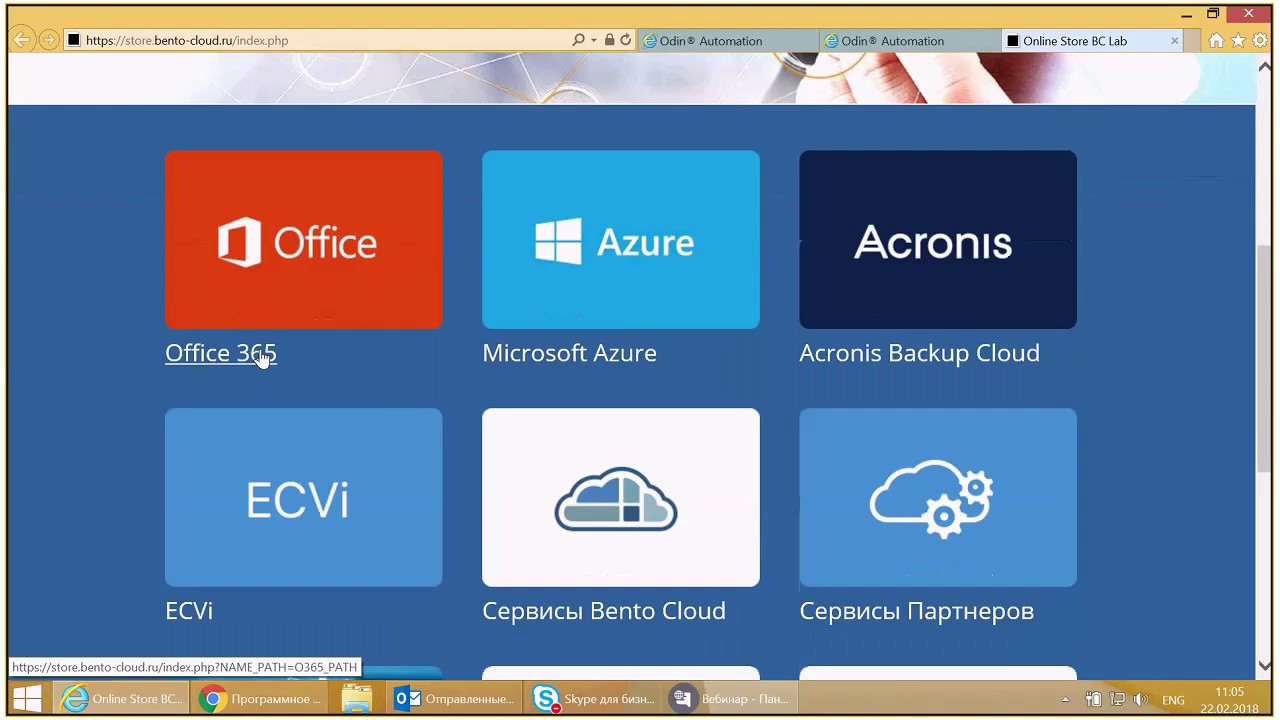The image size is (1280, 720).
Task: Open File Explorer from taskbar
Action: (356, 699)
